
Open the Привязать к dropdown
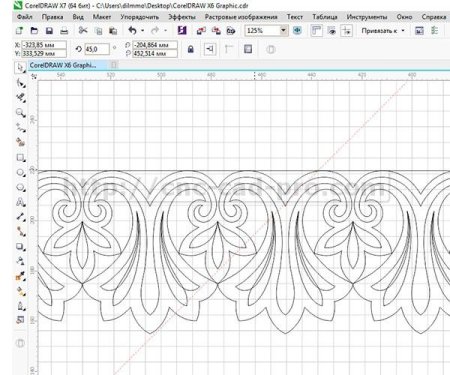click(x=383, y=31)
